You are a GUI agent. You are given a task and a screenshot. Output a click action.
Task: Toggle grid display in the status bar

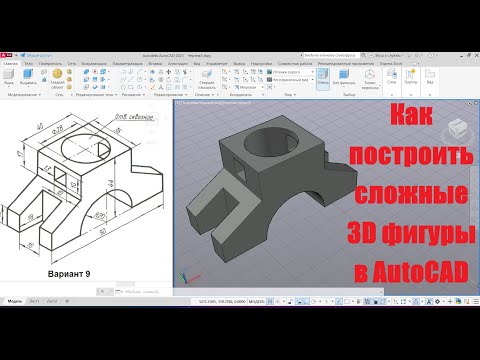pos(270,301)
